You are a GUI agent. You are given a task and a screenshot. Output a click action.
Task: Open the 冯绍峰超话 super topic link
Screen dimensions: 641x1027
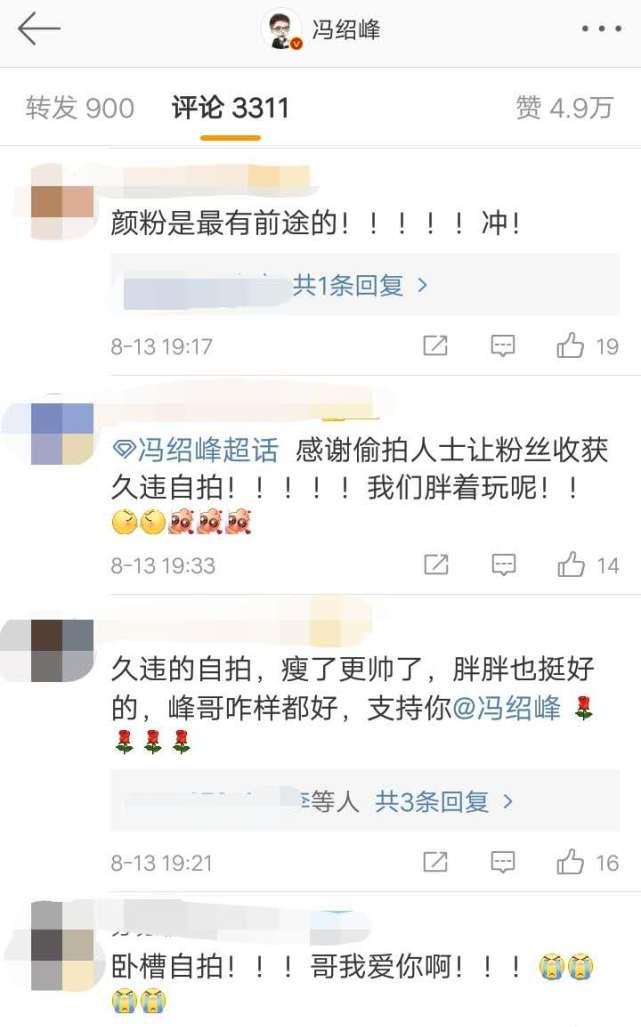click(196, 451)
